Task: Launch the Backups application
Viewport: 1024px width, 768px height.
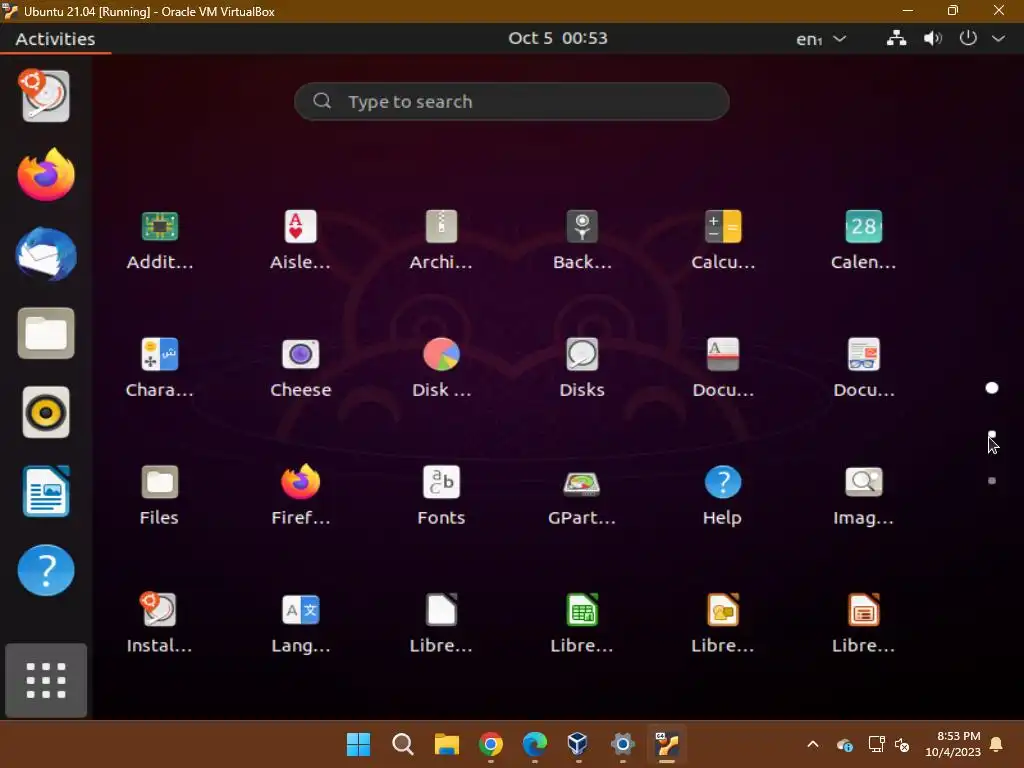Action: (582, 240)
